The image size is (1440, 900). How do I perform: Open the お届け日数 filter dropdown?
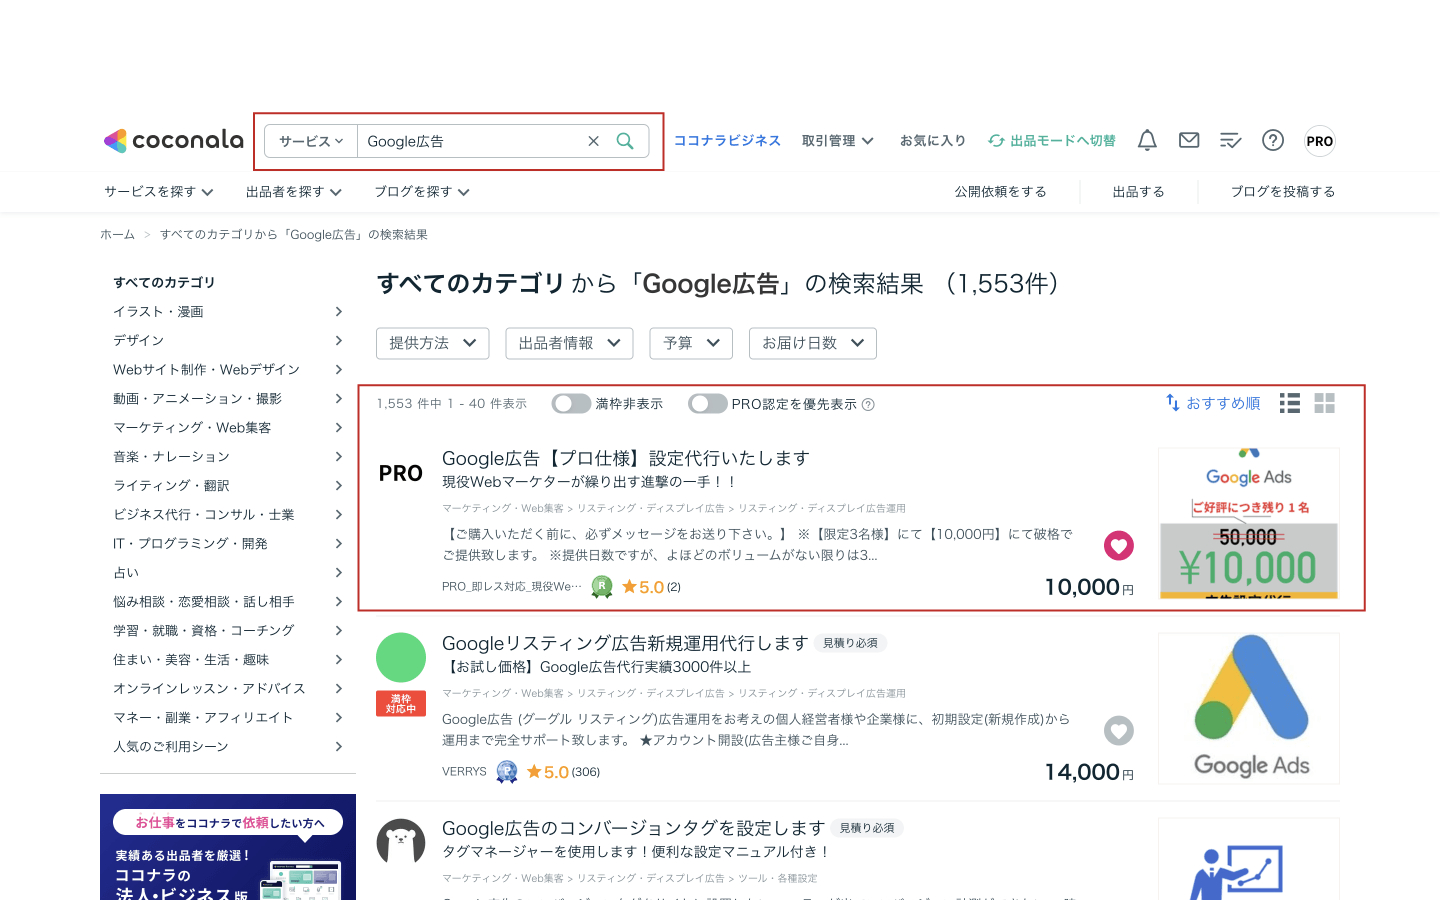tap(812, 343)
